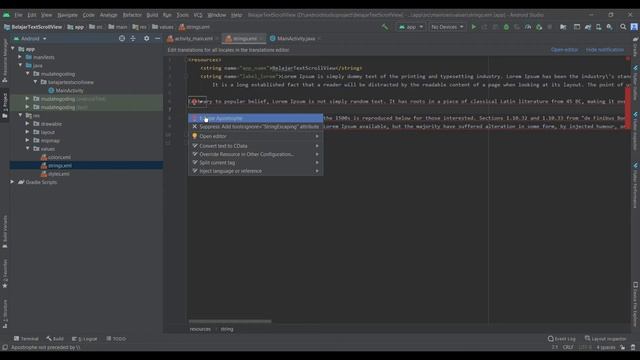The height and width of the screenshot is (360, 640).
Task: Click the Hide notification link
Action: (605, 50)
